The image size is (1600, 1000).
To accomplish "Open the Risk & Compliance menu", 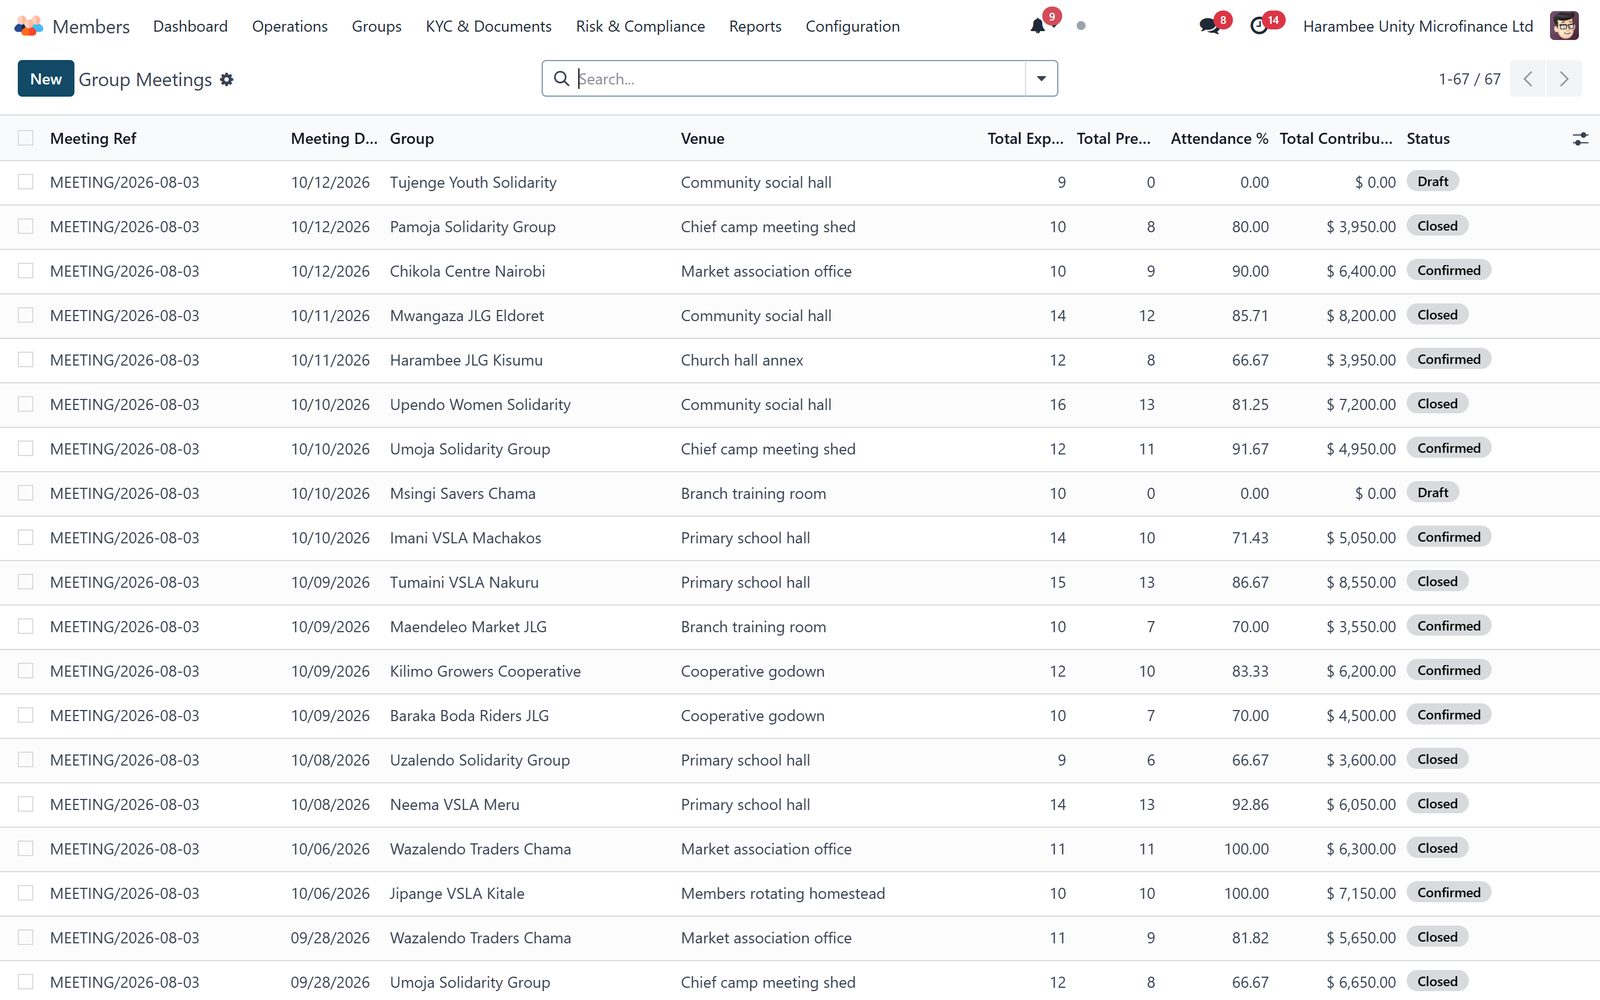I will point(640,26).
